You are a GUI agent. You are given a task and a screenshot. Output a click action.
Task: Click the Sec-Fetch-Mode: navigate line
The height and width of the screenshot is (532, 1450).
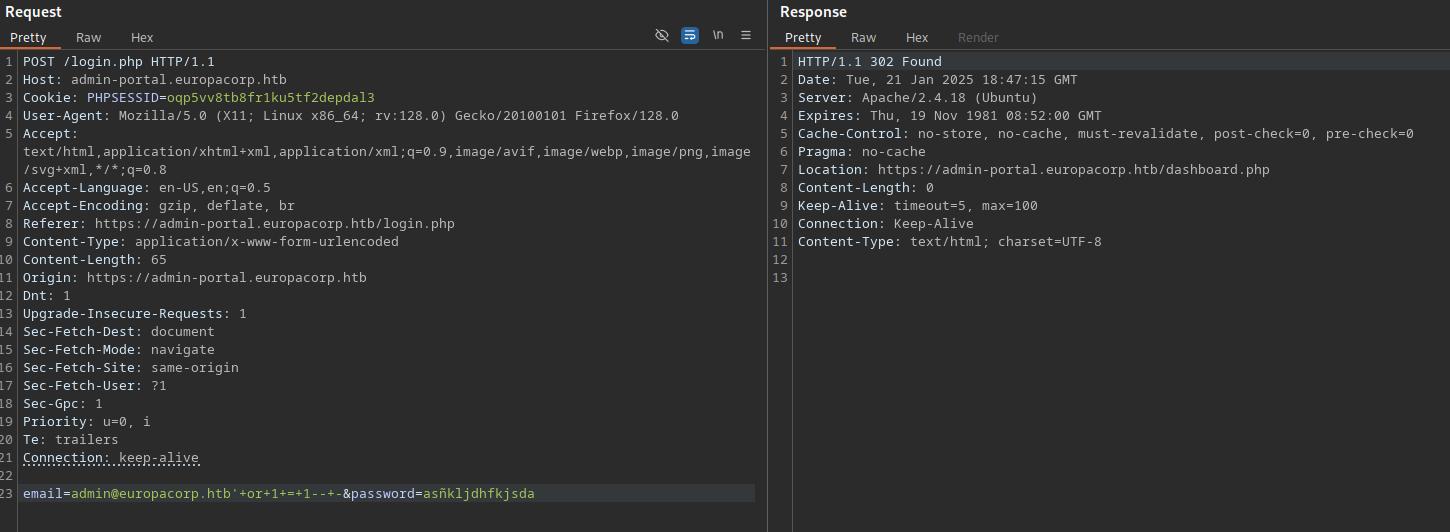pyautogui.click(x=119, y=349)
